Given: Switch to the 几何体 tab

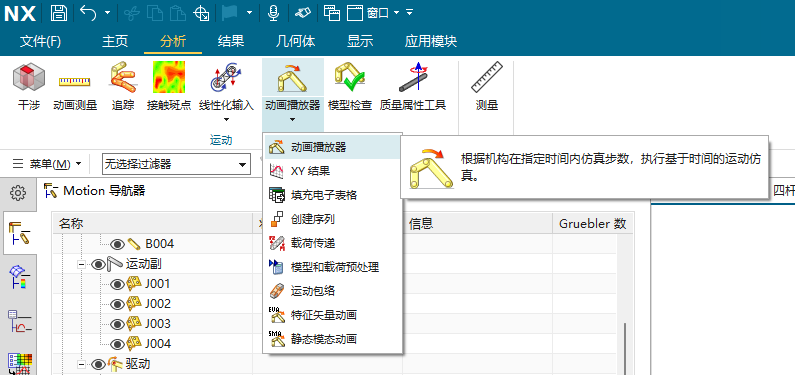Looking at the screenshot, I should 296,42.
